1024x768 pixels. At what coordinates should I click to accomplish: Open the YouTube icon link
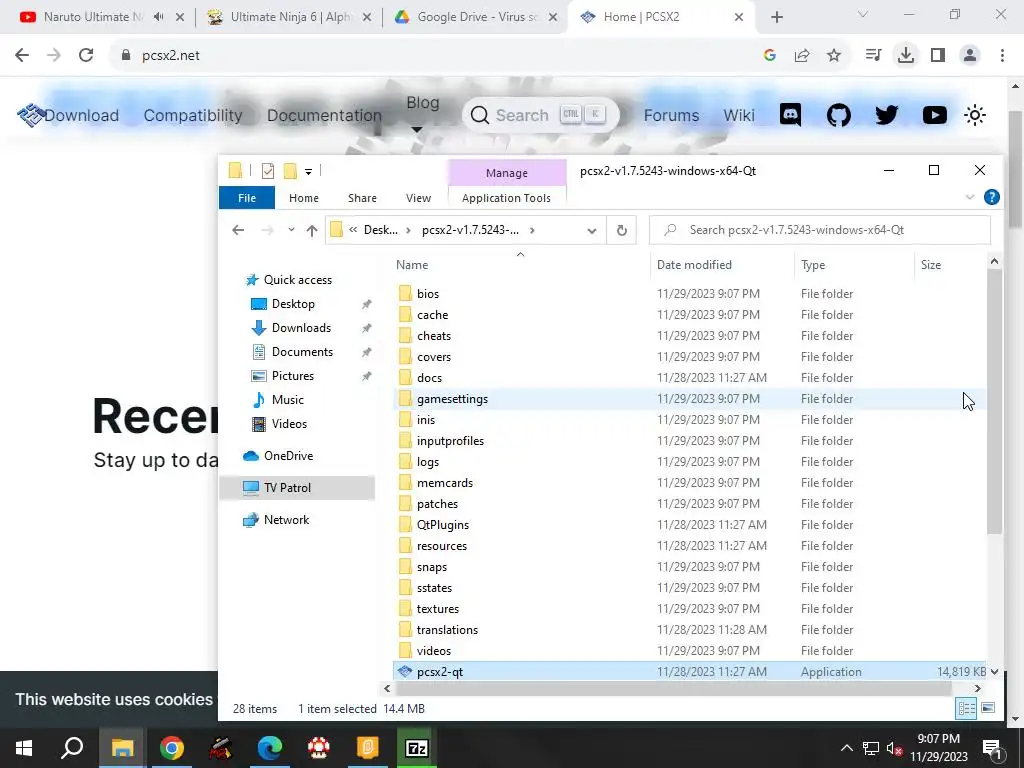point(935,115)
